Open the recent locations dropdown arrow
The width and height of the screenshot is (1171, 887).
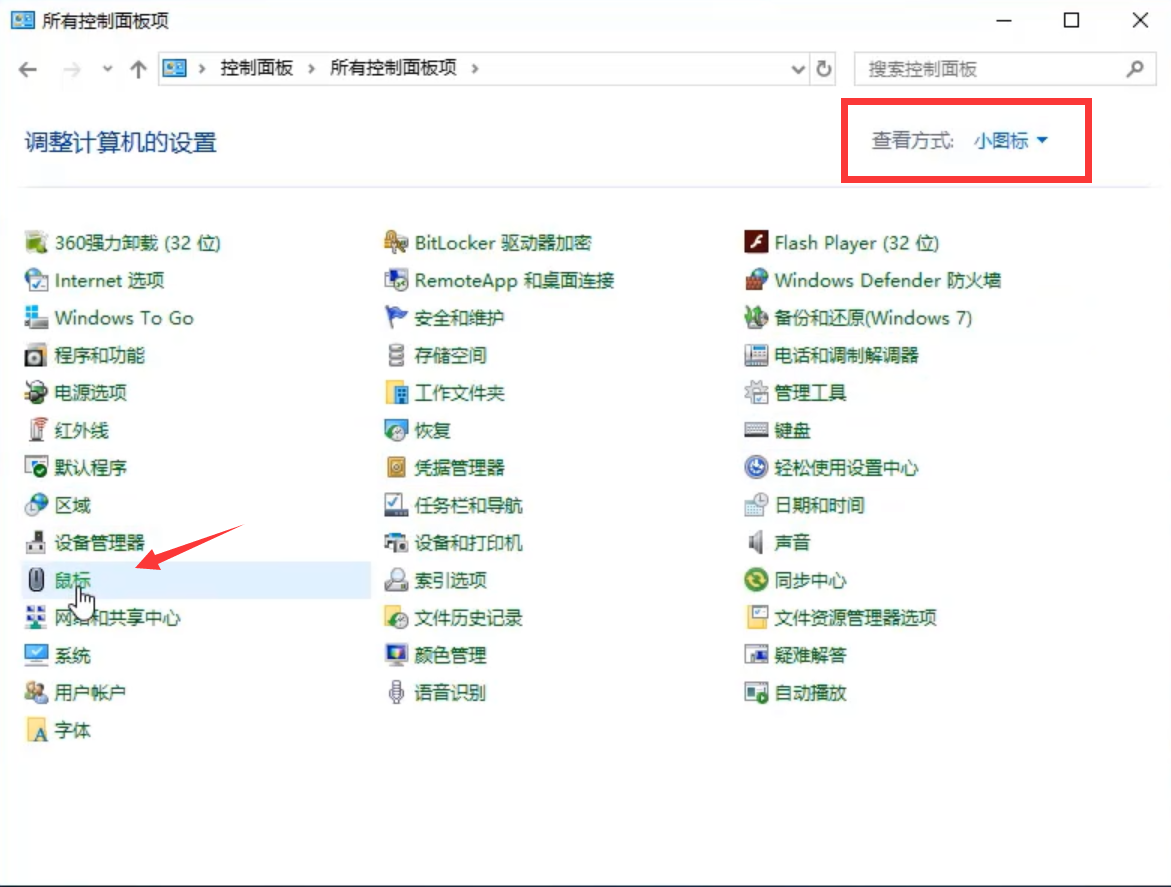tap(108, 69)
